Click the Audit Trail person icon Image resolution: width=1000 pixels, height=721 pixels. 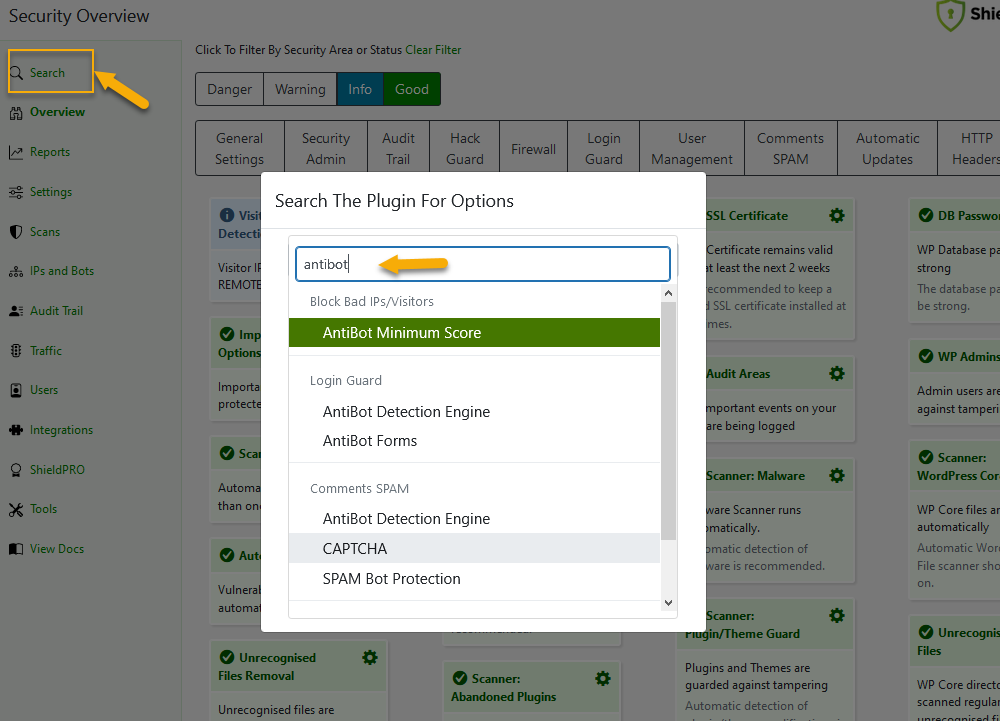pos(16,311)
